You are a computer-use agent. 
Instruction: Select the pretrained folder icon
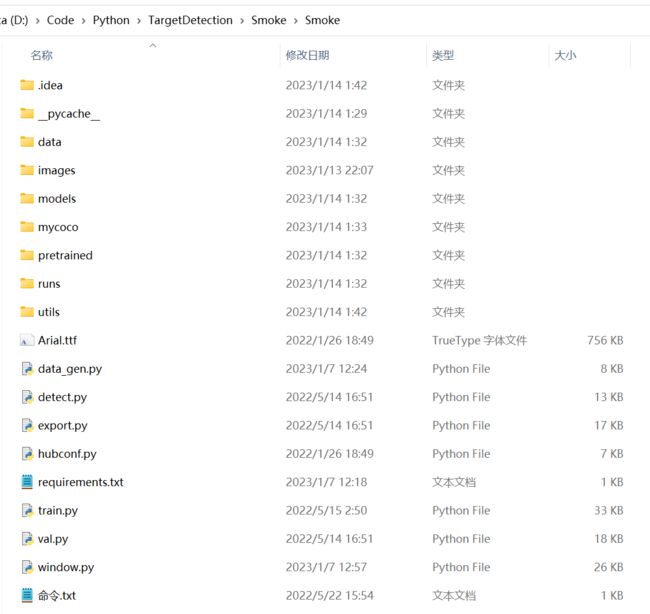(27, 255)
